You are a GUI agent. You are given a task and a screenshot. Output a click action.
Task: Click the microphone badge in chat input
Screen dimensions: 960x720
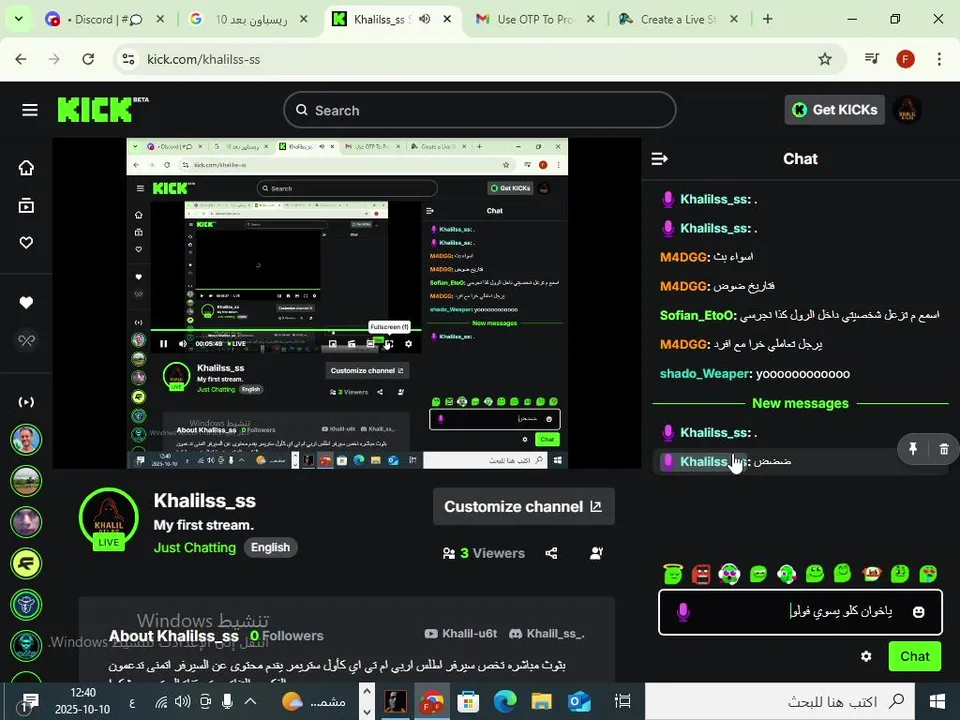point(683,612)
